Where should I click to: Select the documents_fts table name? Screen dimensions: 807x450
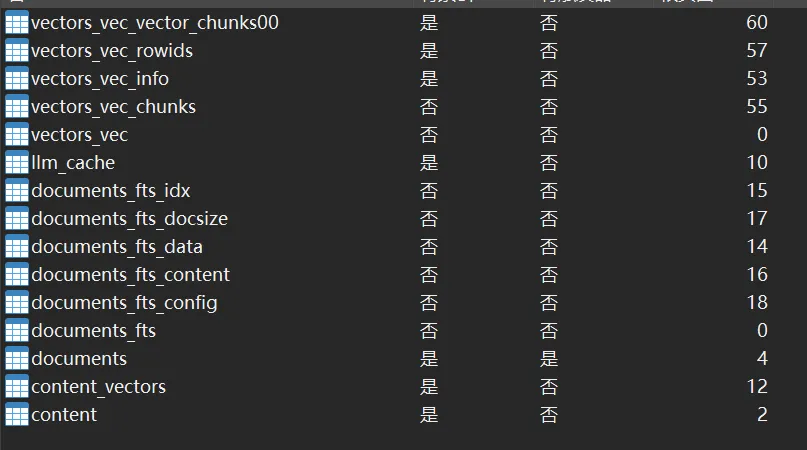(x=93, y=331)
